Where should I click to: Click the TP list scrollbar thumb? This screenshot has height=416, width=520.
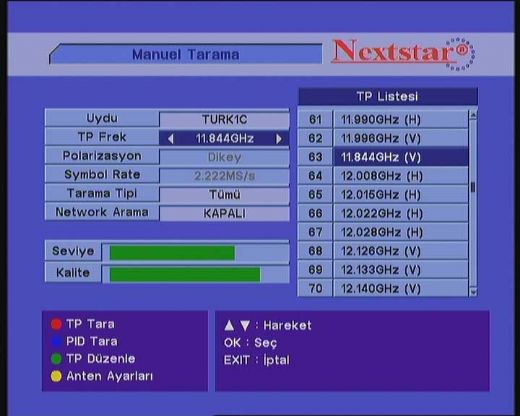click(x=473, y=187)
